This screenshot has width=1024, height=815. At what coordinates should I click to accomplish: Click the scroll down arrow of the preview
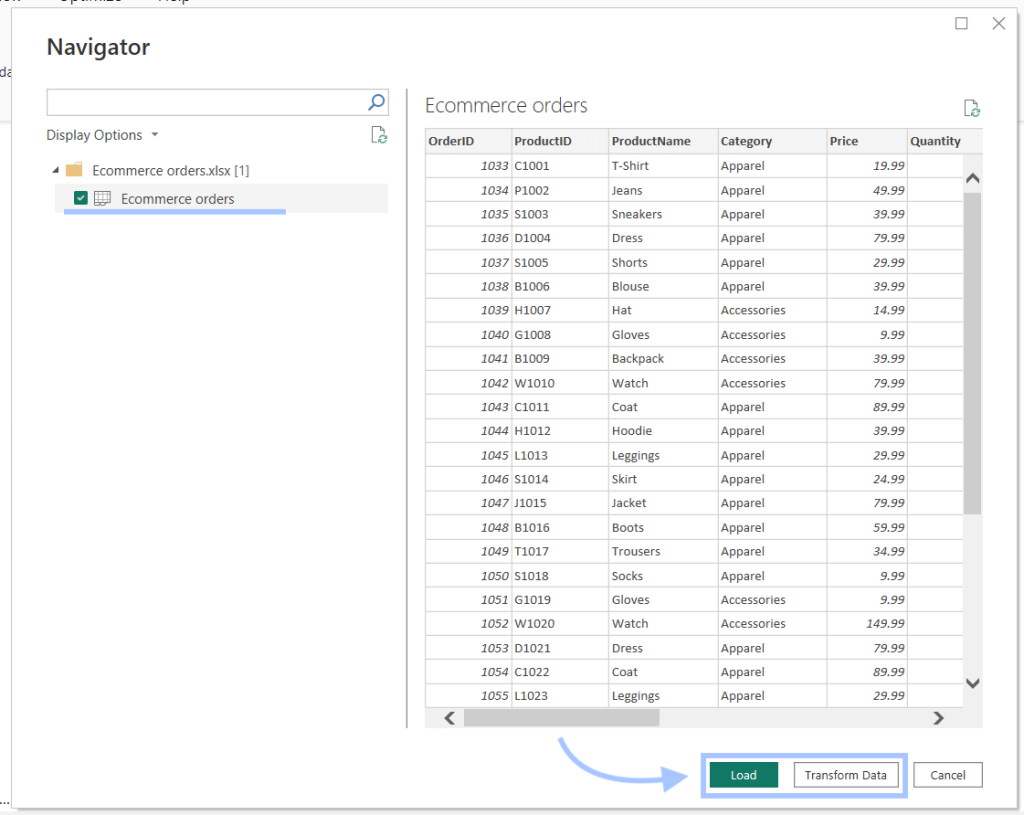[x=972, y=683]
